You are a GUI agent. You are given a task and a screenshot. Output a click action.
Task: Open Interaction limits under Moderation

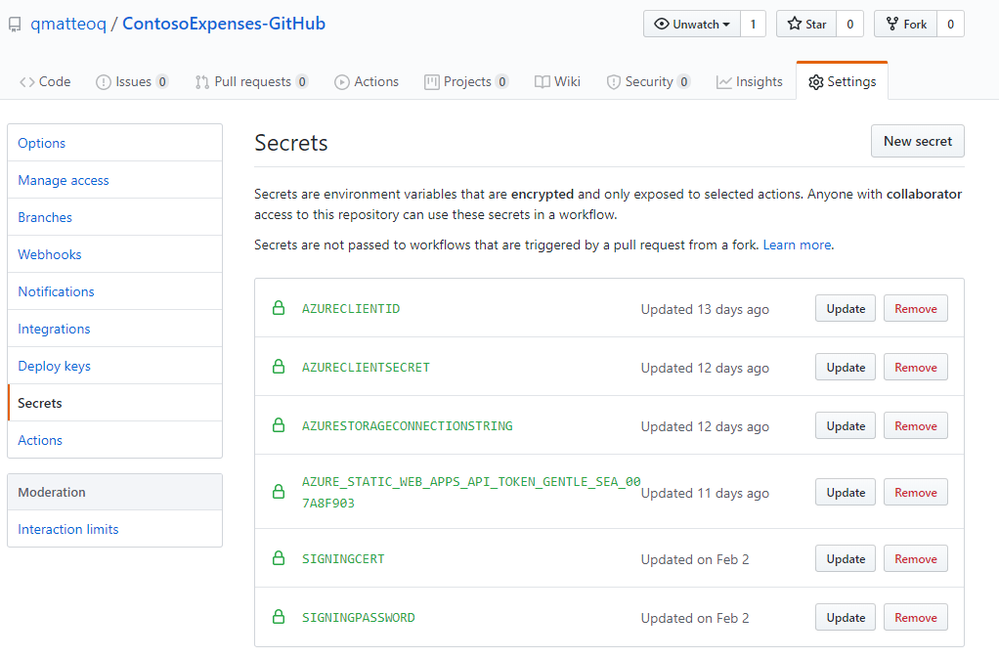115,529
